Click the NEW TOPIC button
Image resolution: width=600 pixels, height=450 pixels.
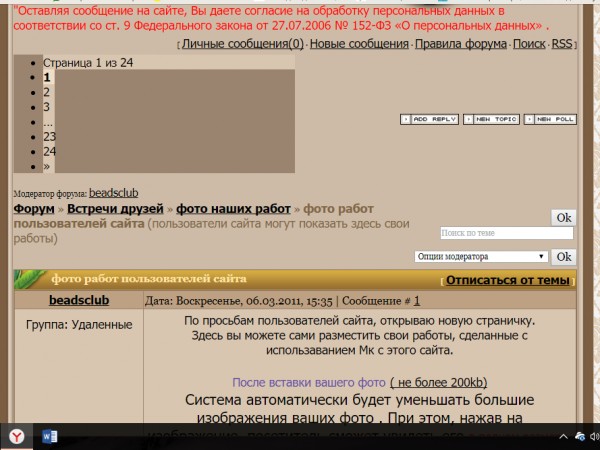(x=491, y=119)
